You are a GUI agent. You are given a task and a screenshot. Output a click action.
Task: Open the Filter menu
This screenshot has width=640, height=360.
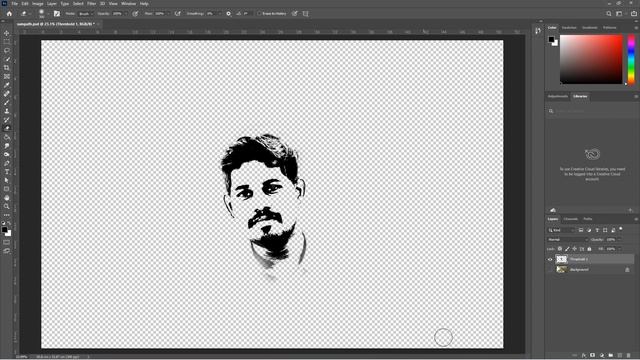click(x=91, y=4)
